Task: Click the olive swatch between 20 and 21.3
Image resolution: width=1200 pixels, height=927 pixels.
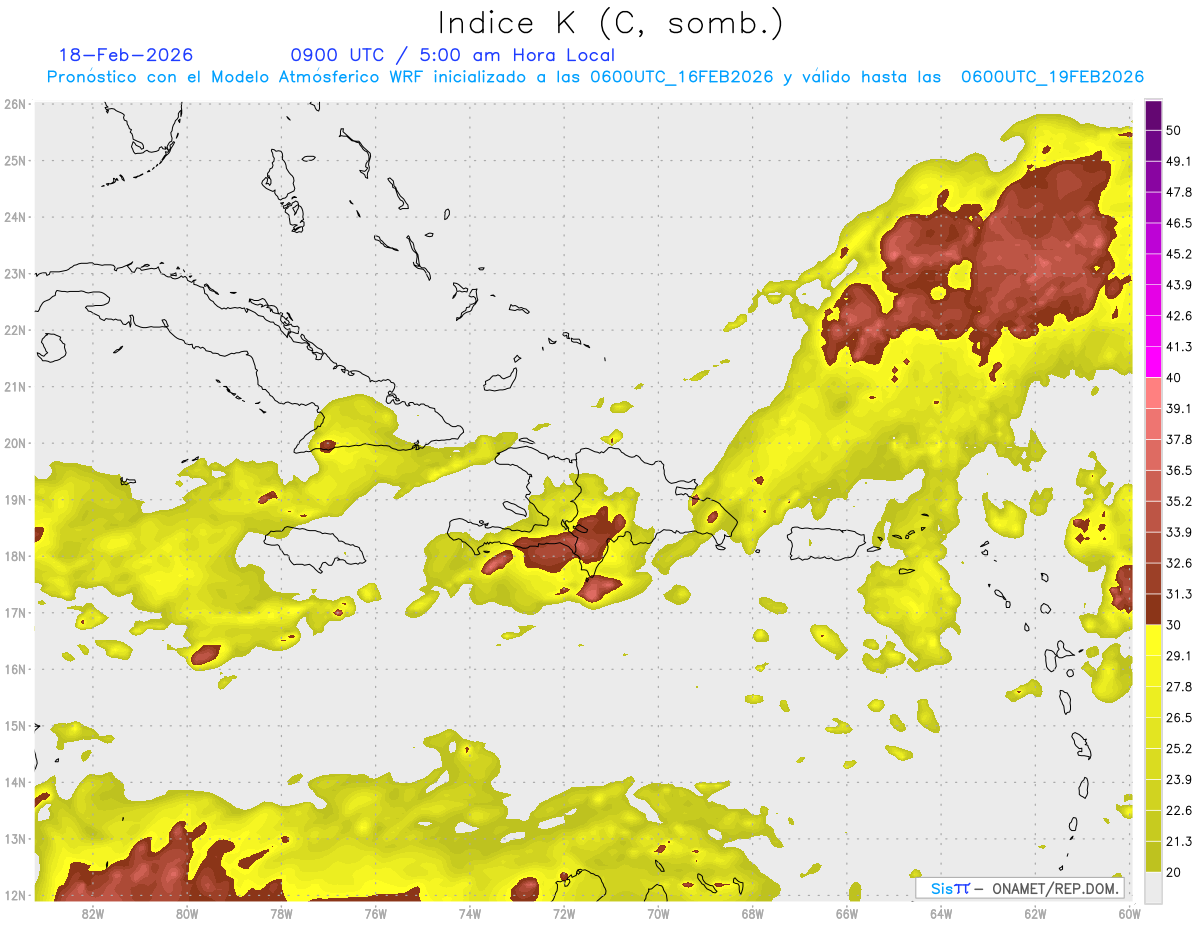Action: (x=1153, y=857)
